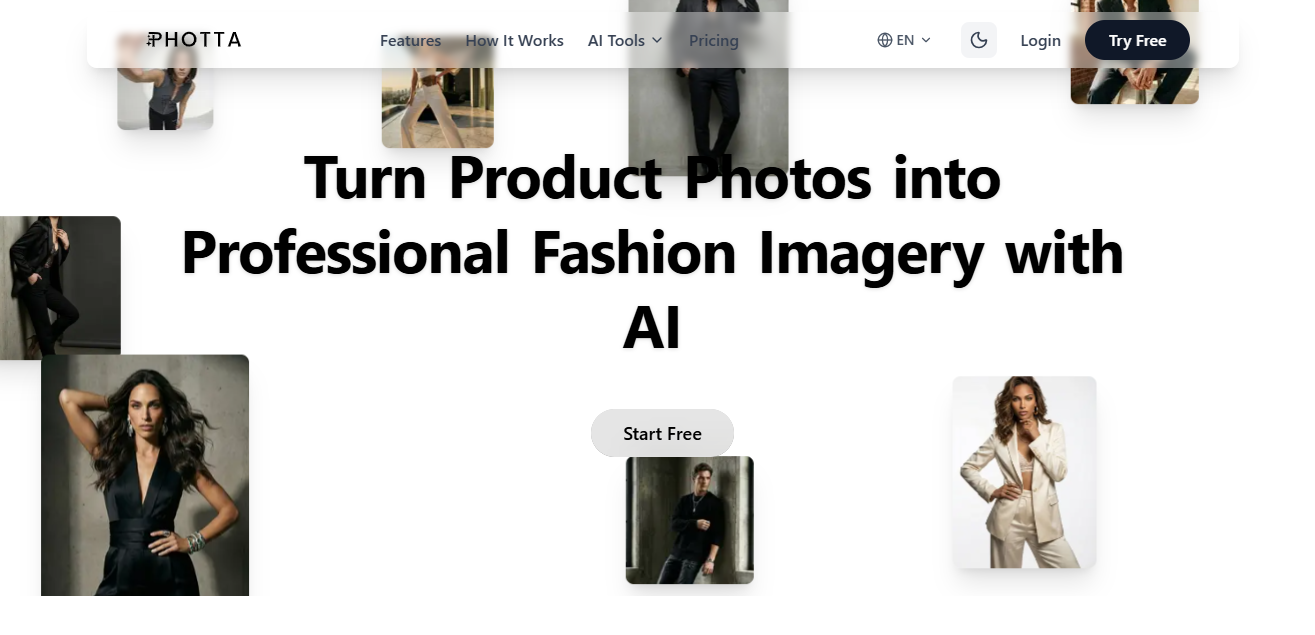The image size is (1315, 635).
Task: Select the woman in black dress photo
Action: 145,475
